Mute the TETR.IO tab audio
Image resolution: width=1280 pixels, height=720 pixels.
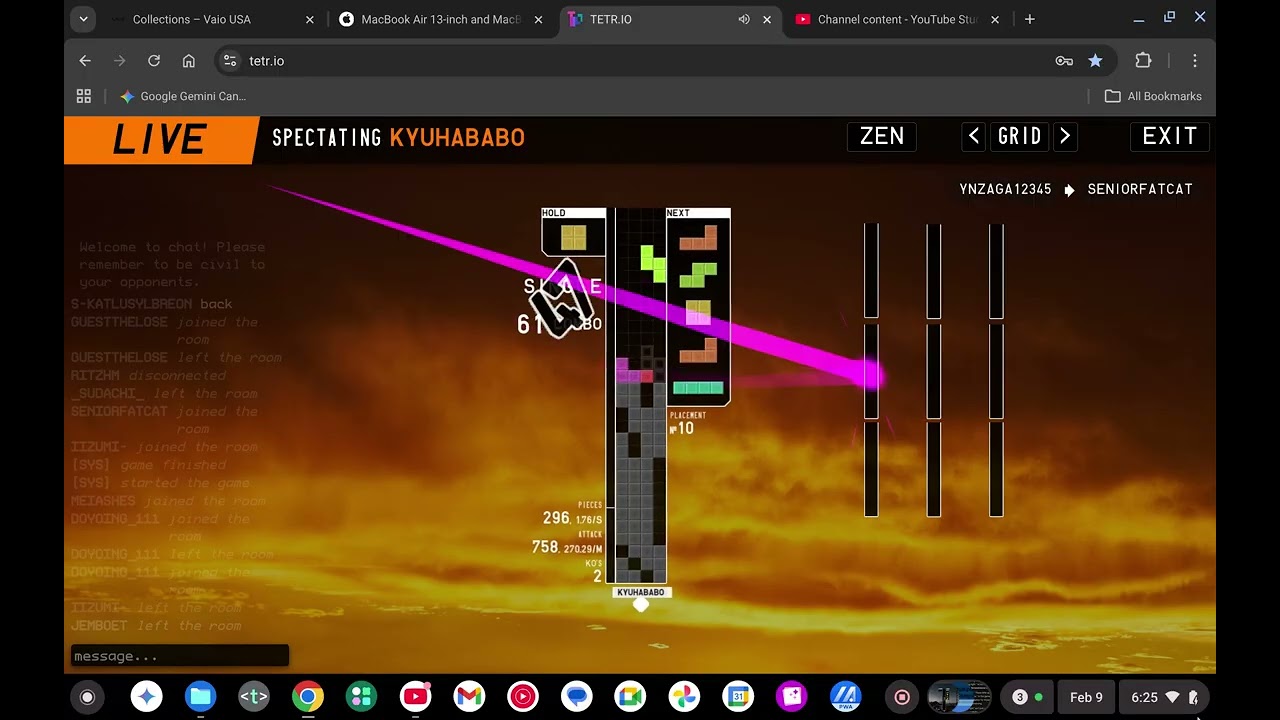click(743, 19)
